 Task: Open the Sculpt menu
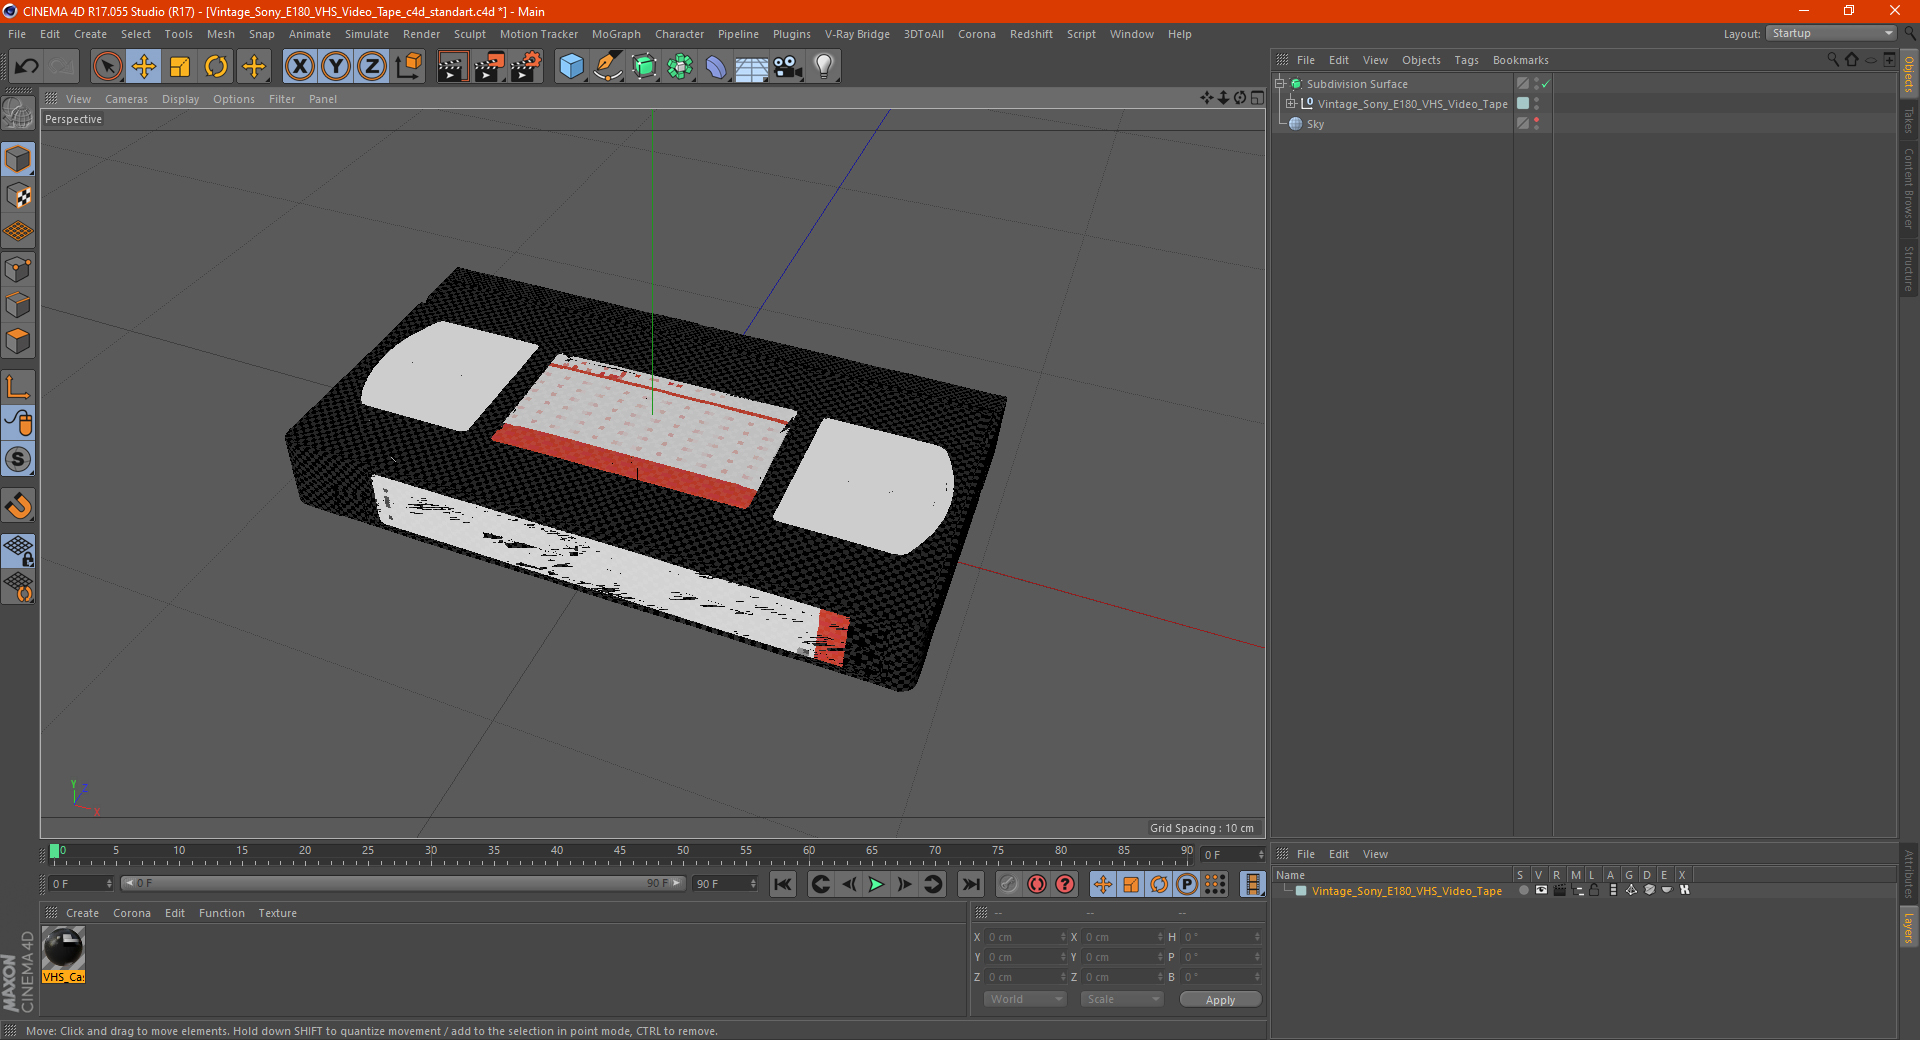point(469,34)
